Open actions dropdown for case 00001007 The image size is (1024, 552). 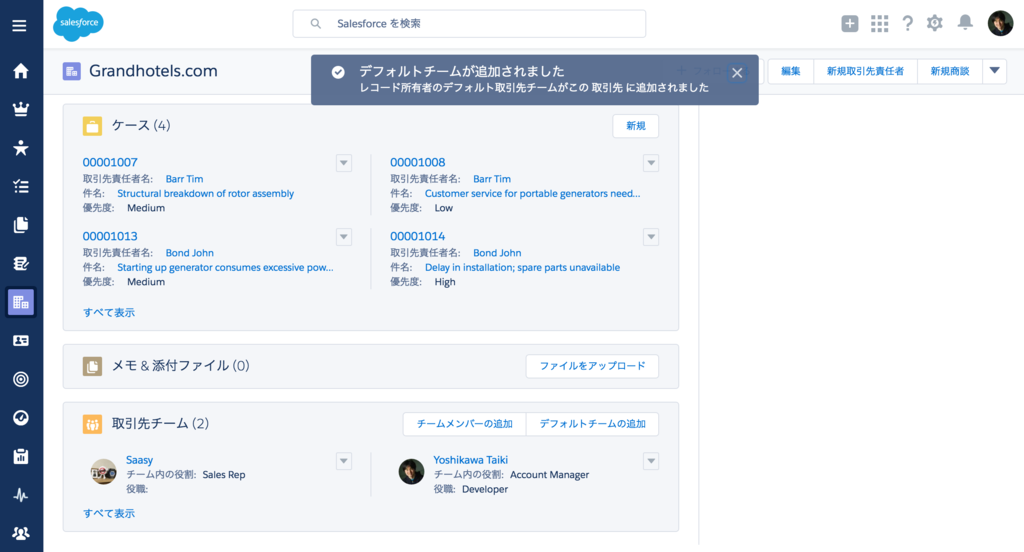click(x=344, y=163)
